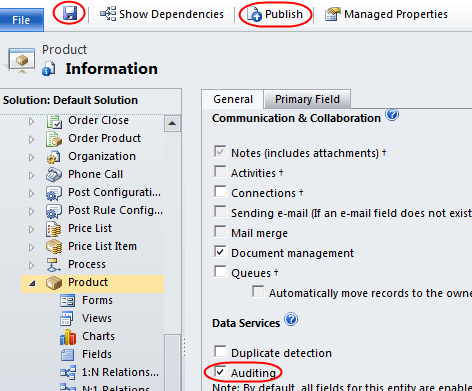Expand the Price List tree node
Image resolution: width=472 pixels, height=391 pixels.
pyautogui.click(x=31, y=229)
